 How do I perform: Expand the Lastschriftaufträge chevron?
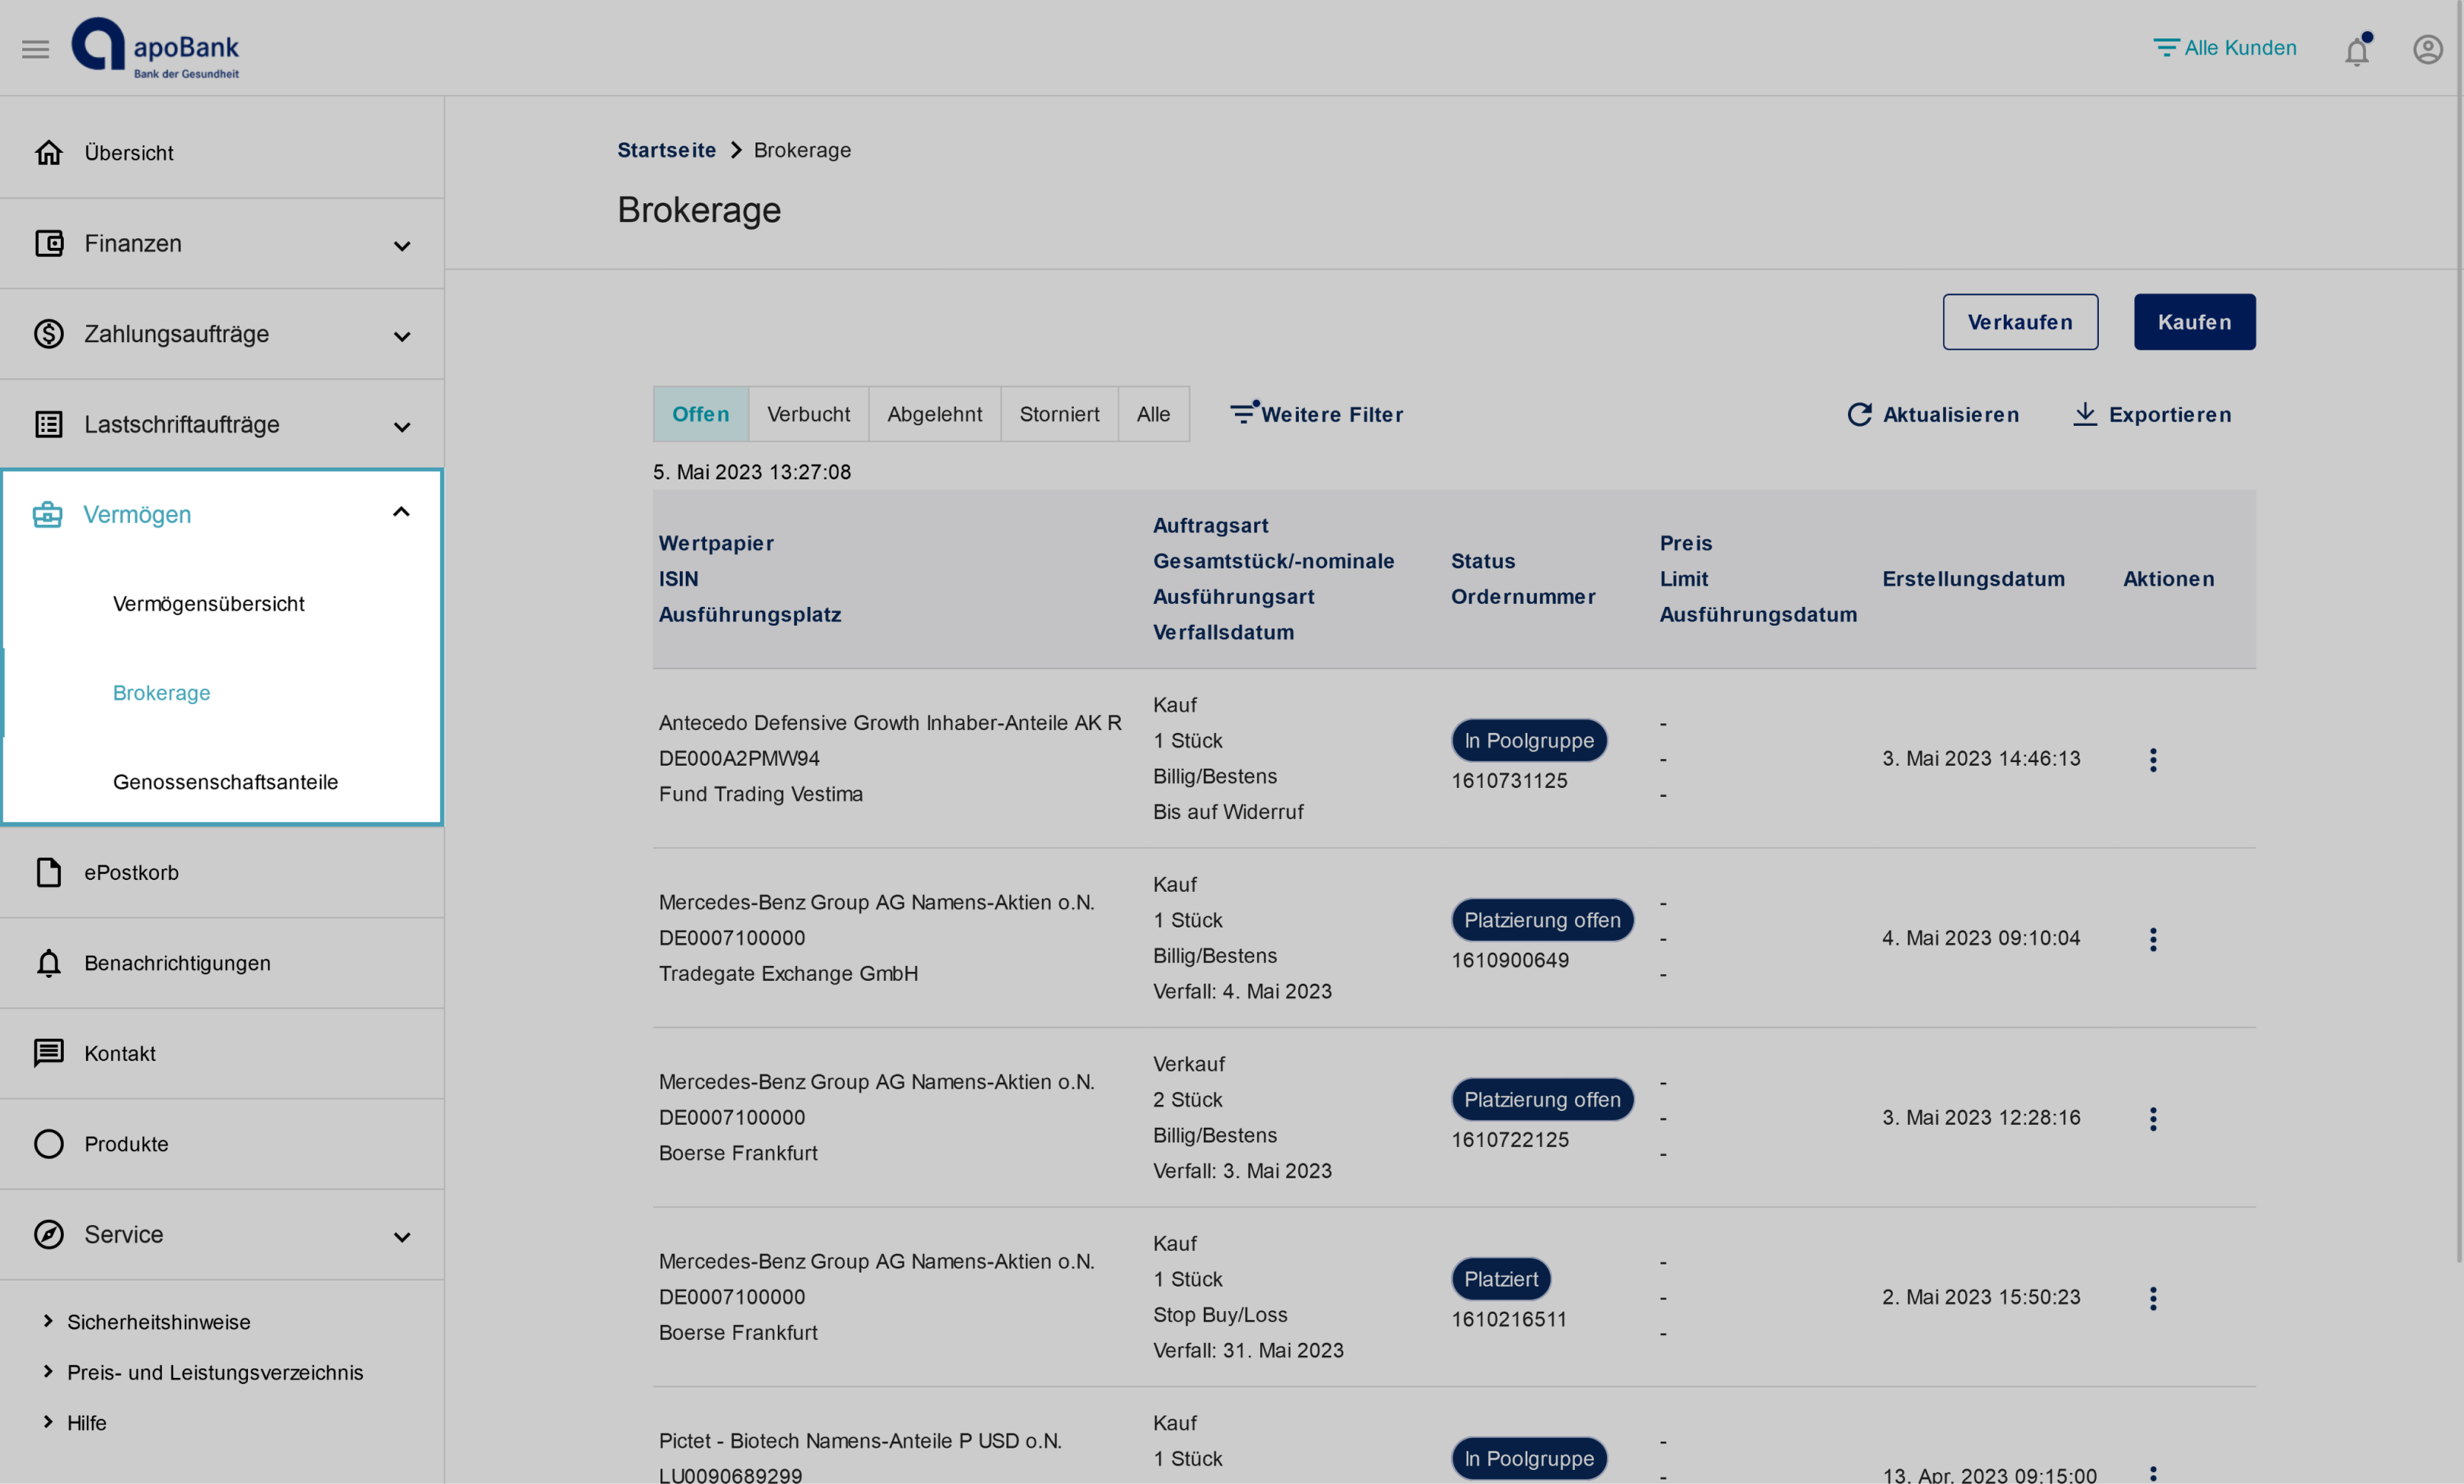coord(402,427)
